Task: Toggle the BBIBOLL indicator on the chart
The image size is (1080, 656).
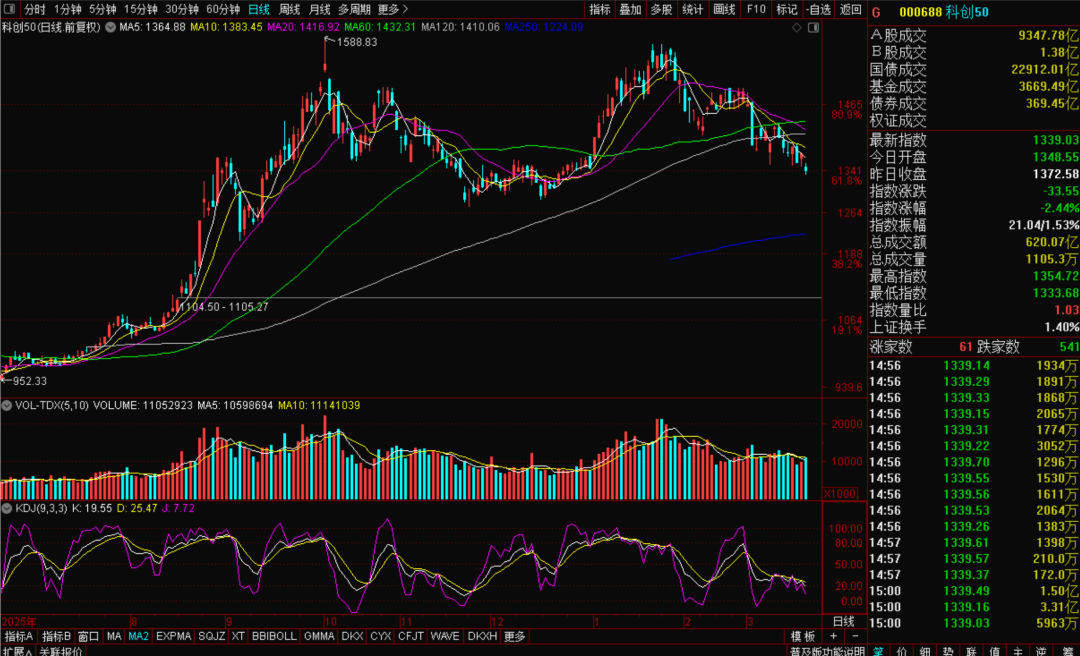Action: (x=273, y=637)
